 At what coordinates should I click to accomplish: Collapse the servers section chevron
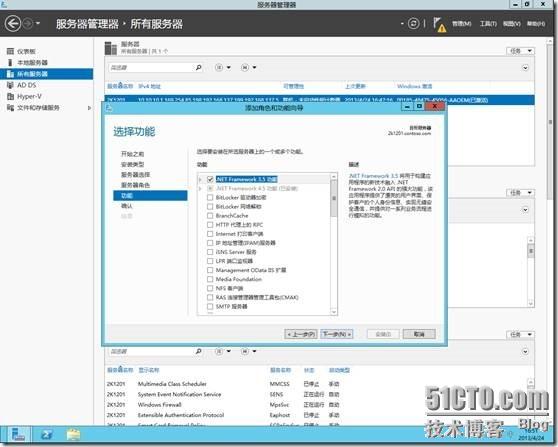coord(525,68)
